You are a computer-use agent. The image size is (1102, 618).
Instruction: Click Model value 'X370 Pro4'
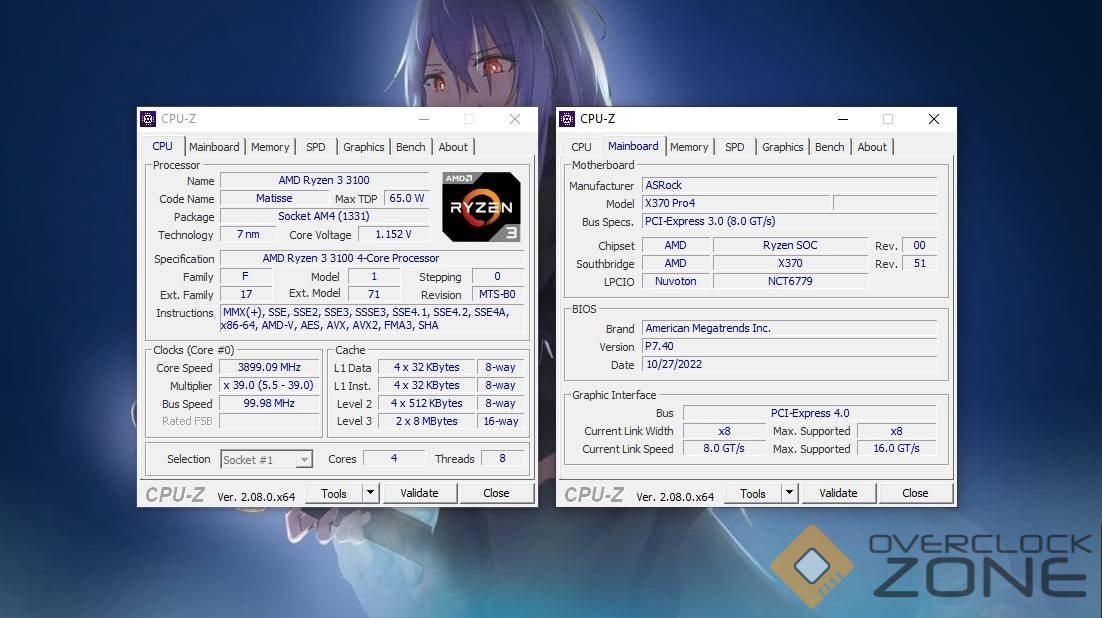pos(736,203)
